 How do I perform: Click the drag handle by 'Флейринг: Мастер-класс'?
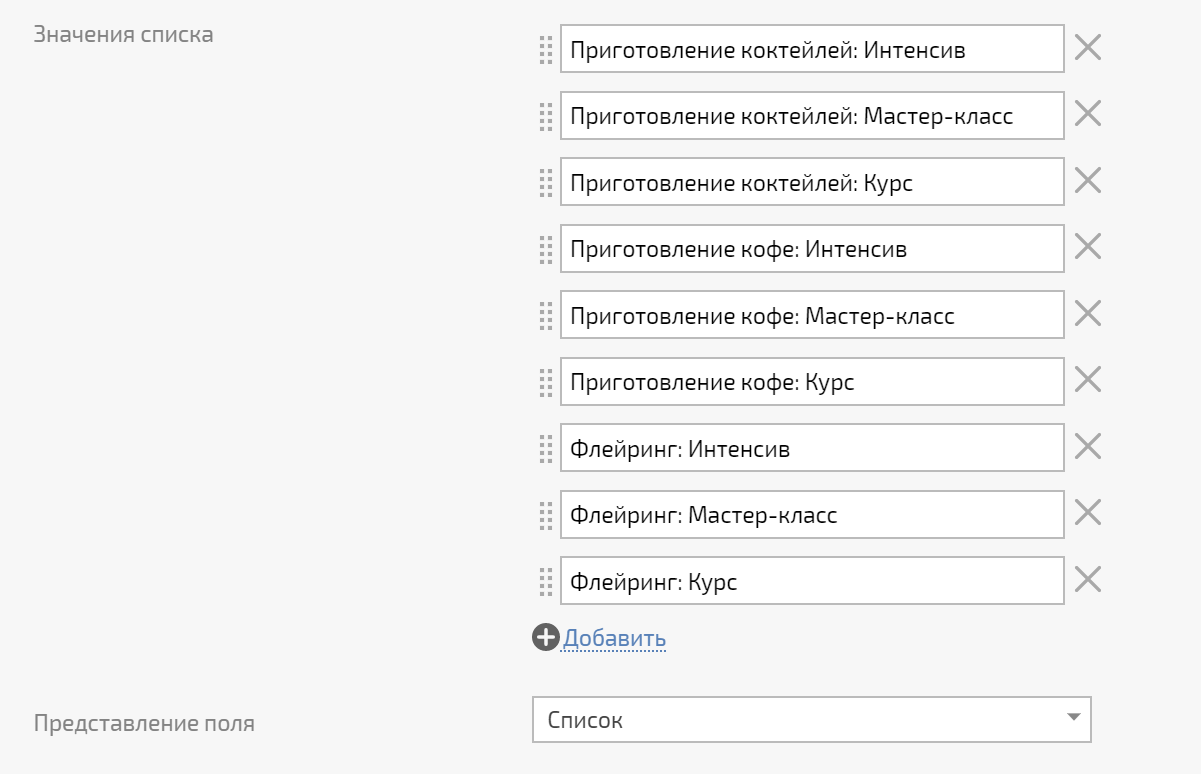546,515
